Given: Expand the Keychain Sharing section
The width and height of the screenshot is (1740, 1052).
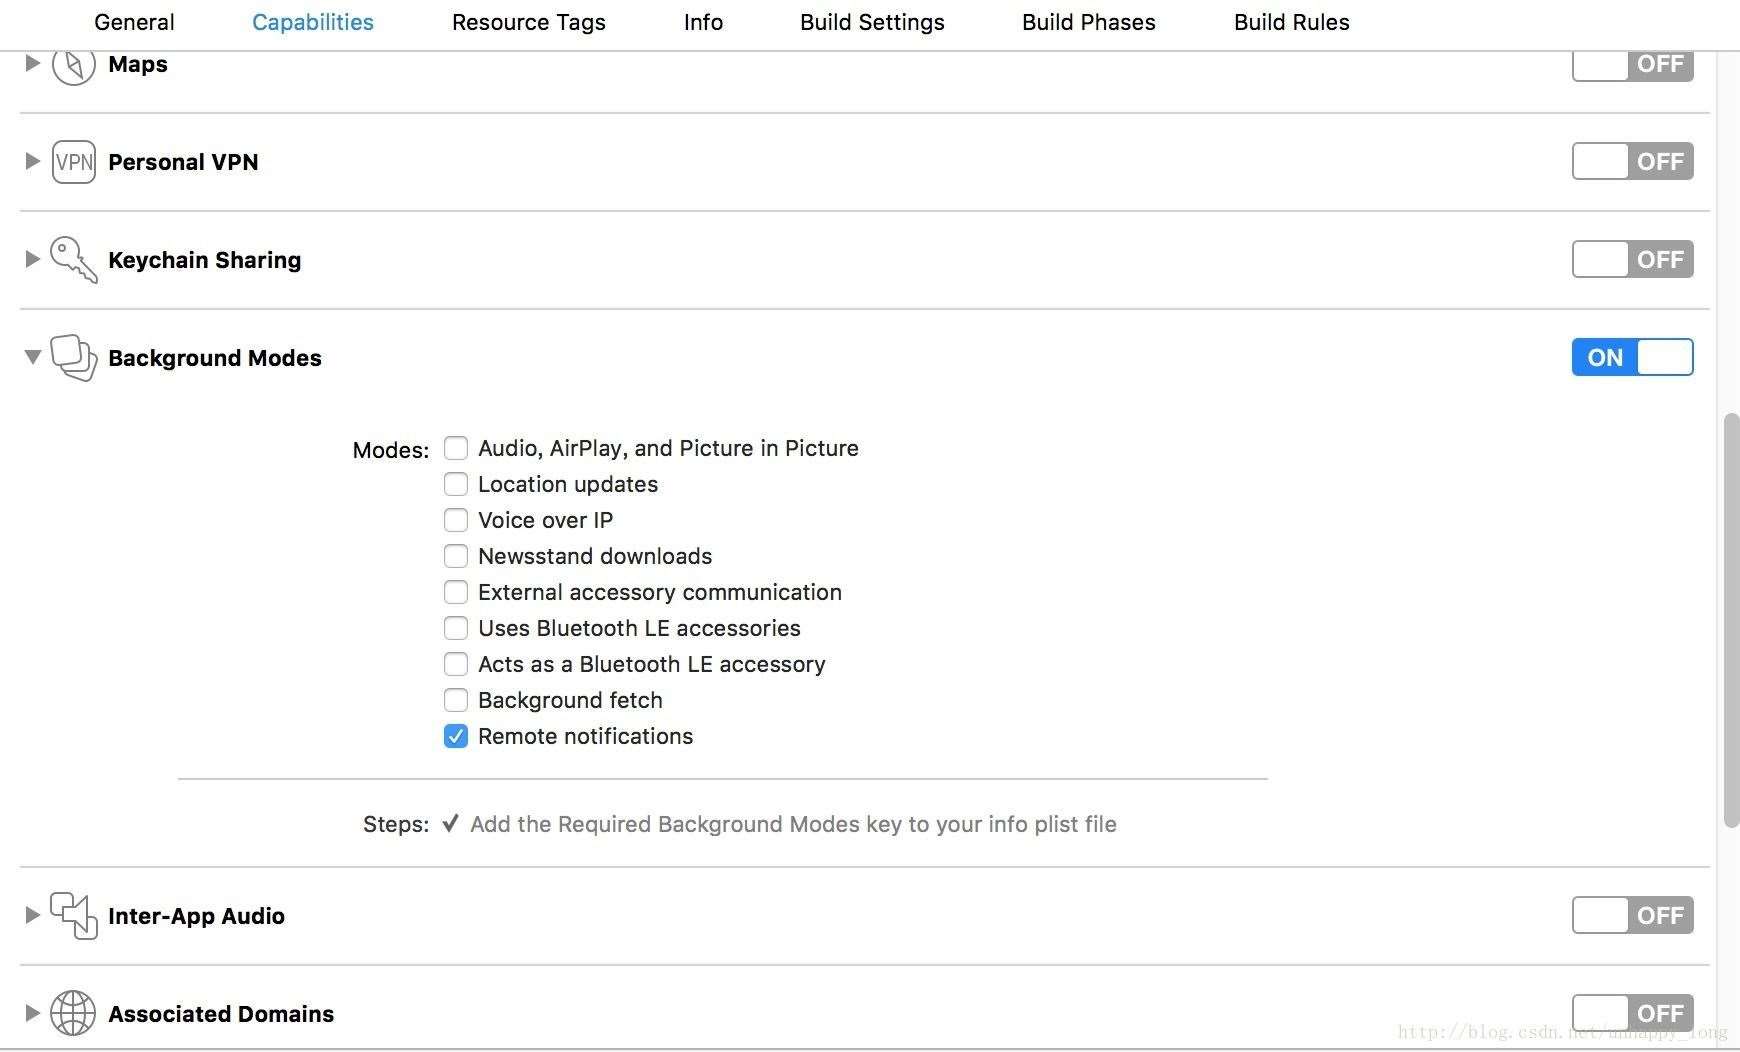Looking at the screenshot, I should tap(32, 259).
